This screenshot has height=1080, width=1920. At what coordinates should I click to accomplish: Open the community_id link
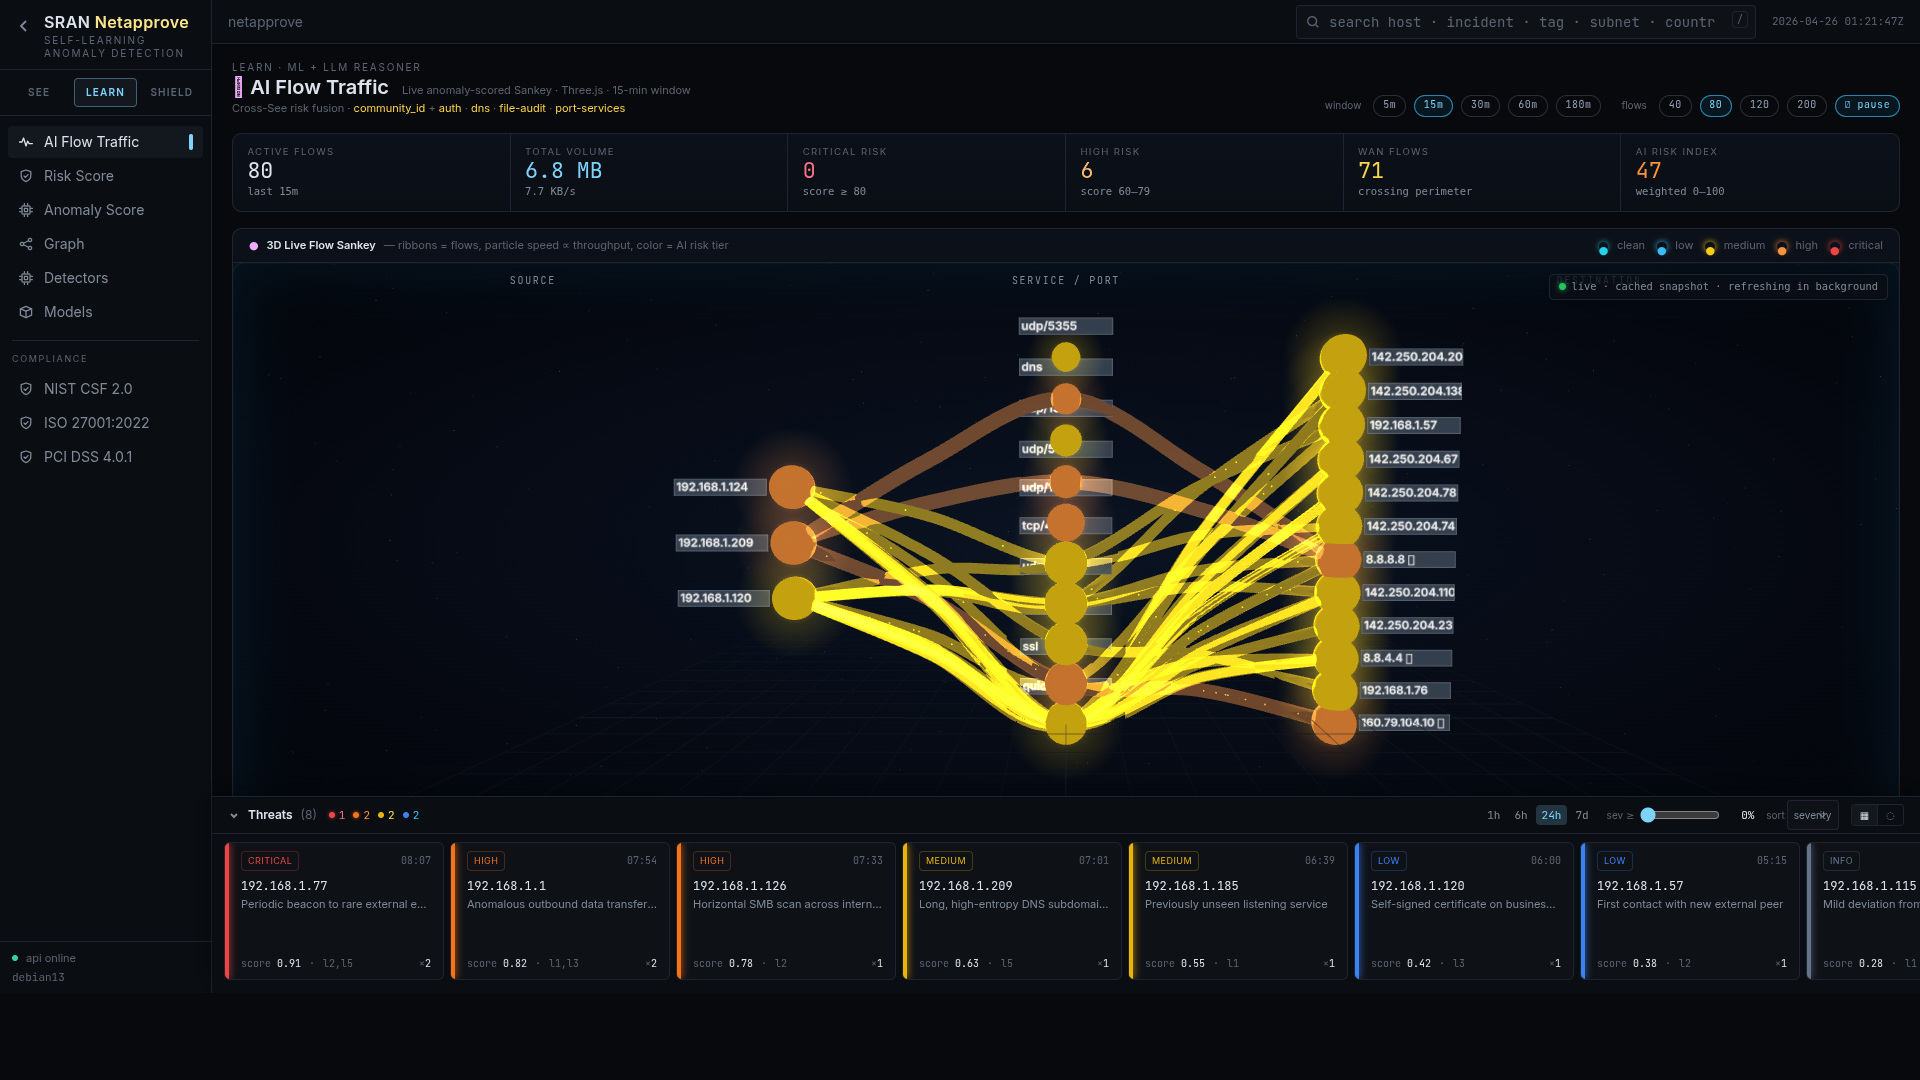pyautogui.click(x=389, y=108)
